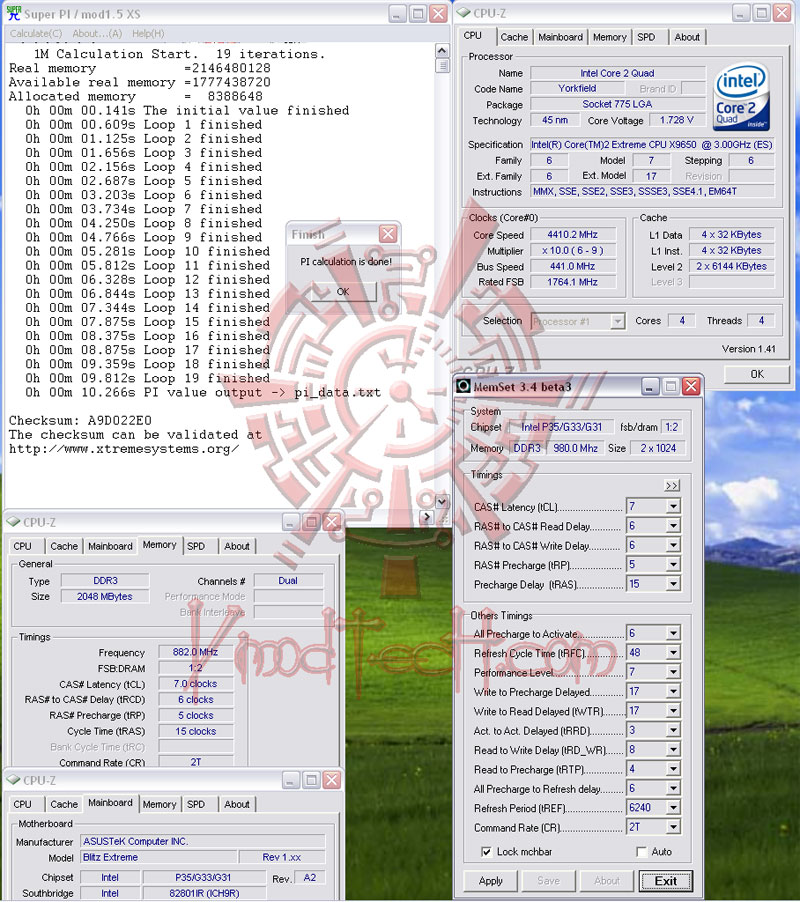Click CPU-Z Mainboard window title icon

tap(13, 780)
